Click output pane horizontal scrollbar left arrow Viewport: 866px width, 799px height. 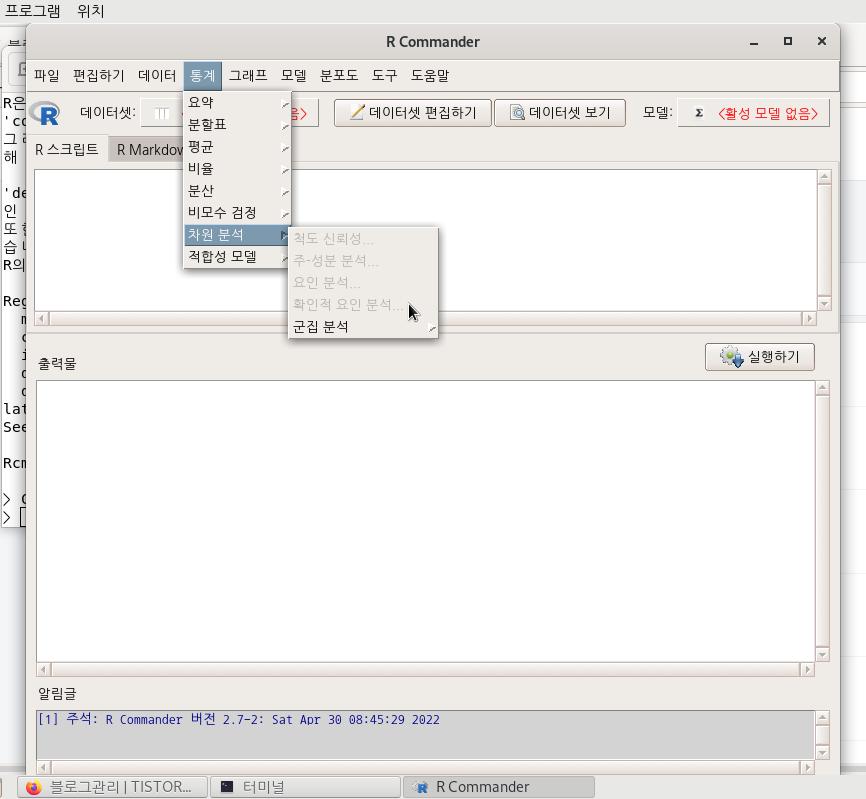43,670
